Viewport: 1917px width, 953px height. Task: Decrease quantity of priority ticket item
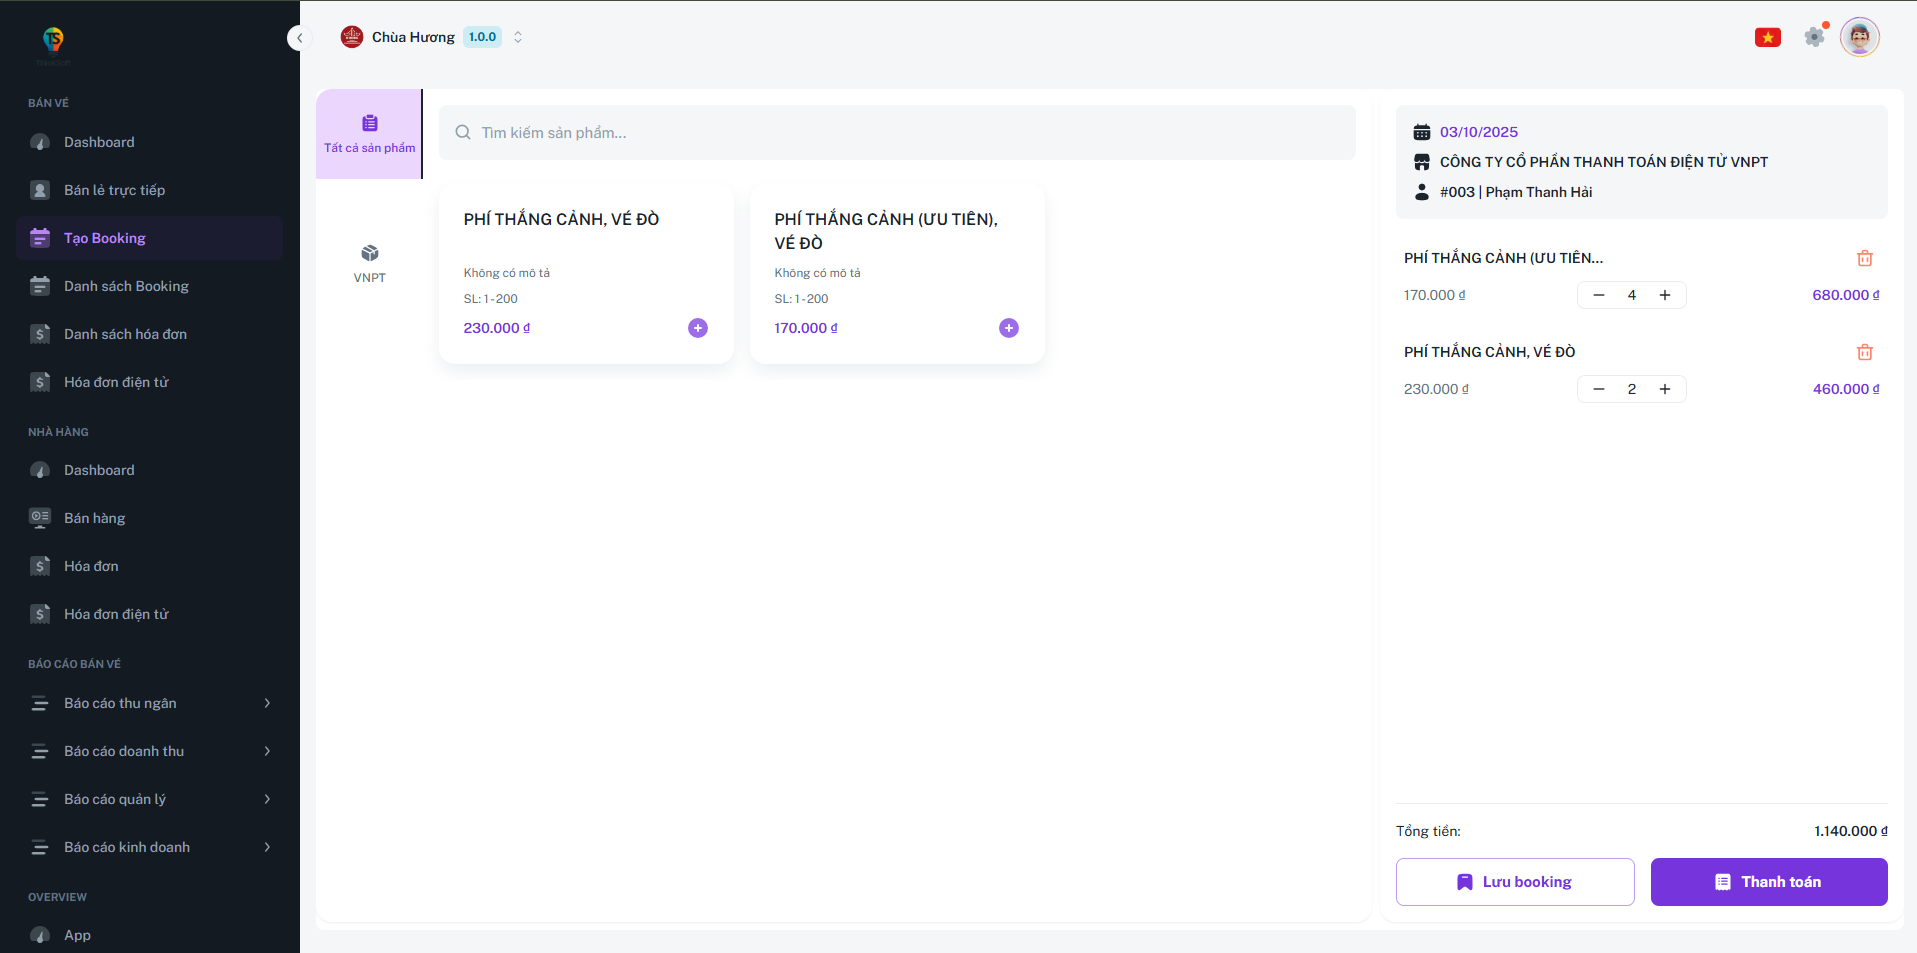click(x=1599, y=295)
